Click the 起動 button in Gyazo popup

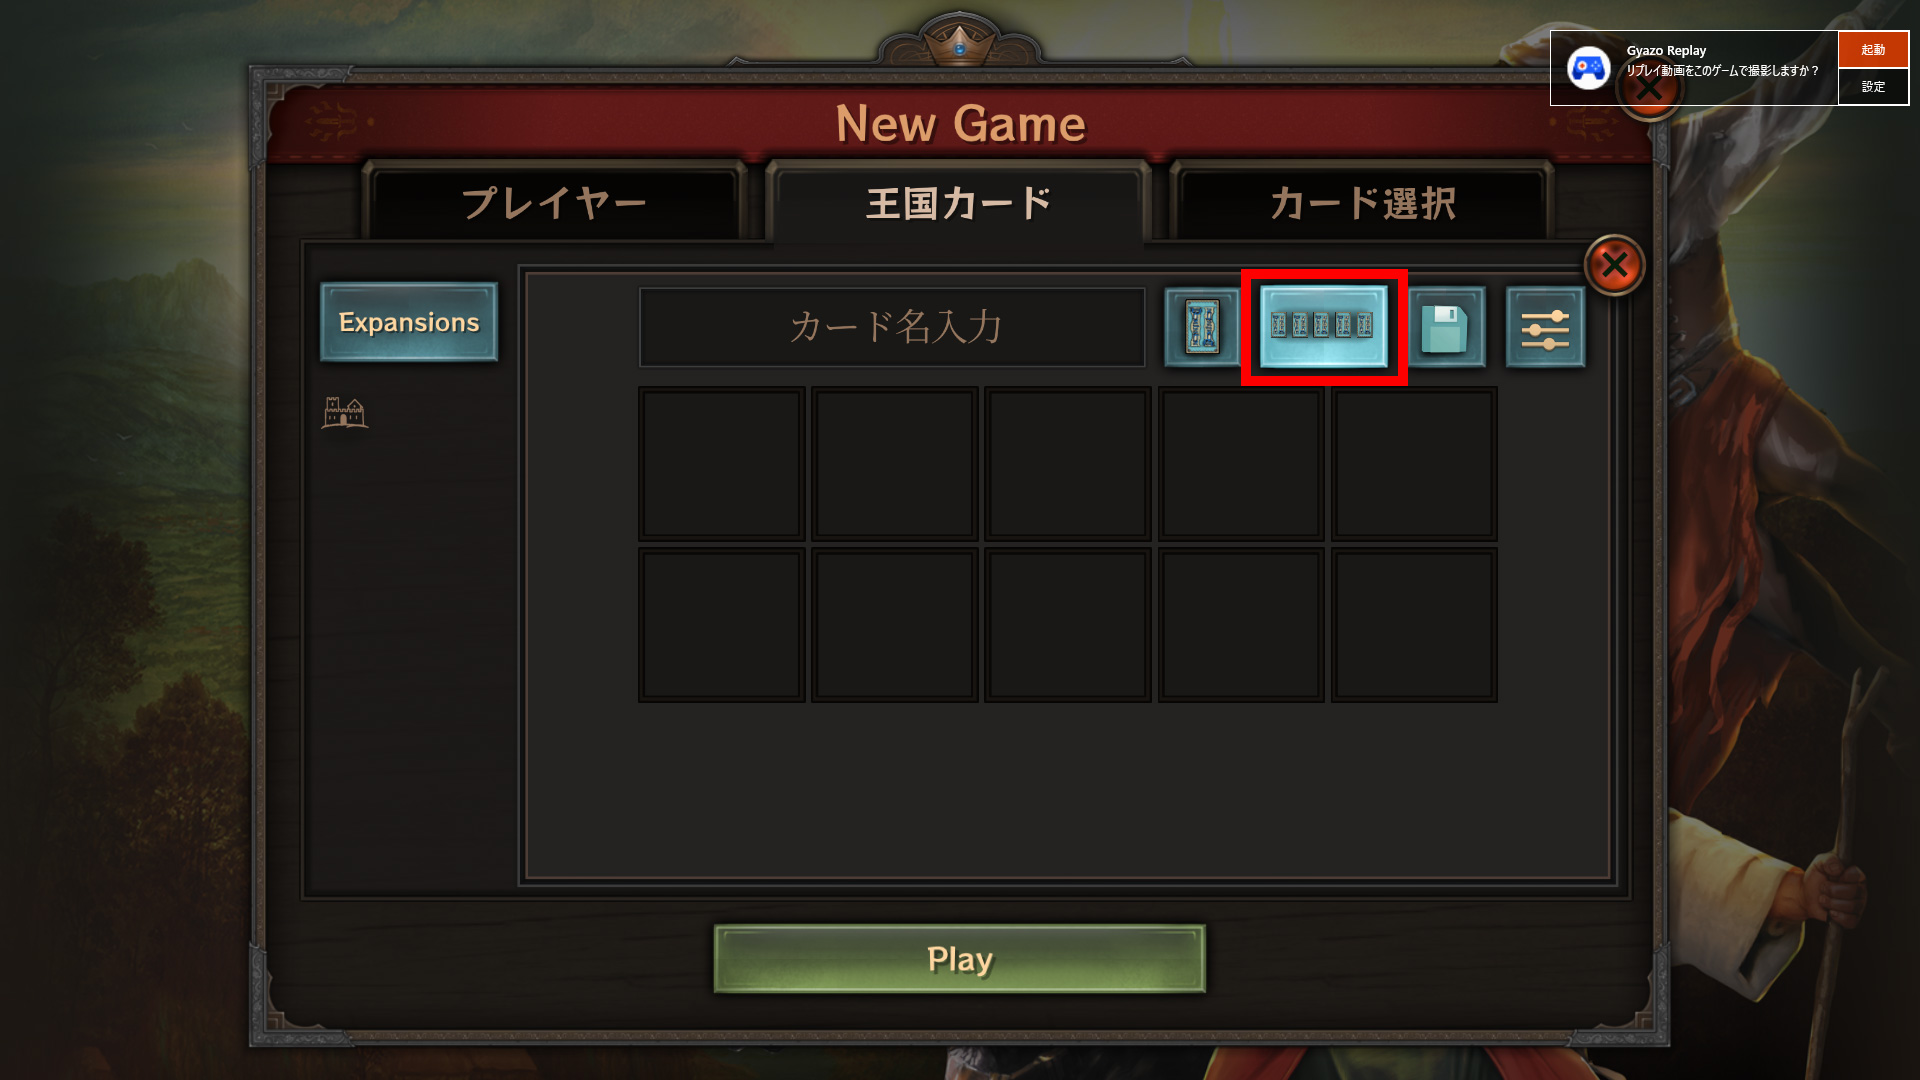pos(1873,49)
